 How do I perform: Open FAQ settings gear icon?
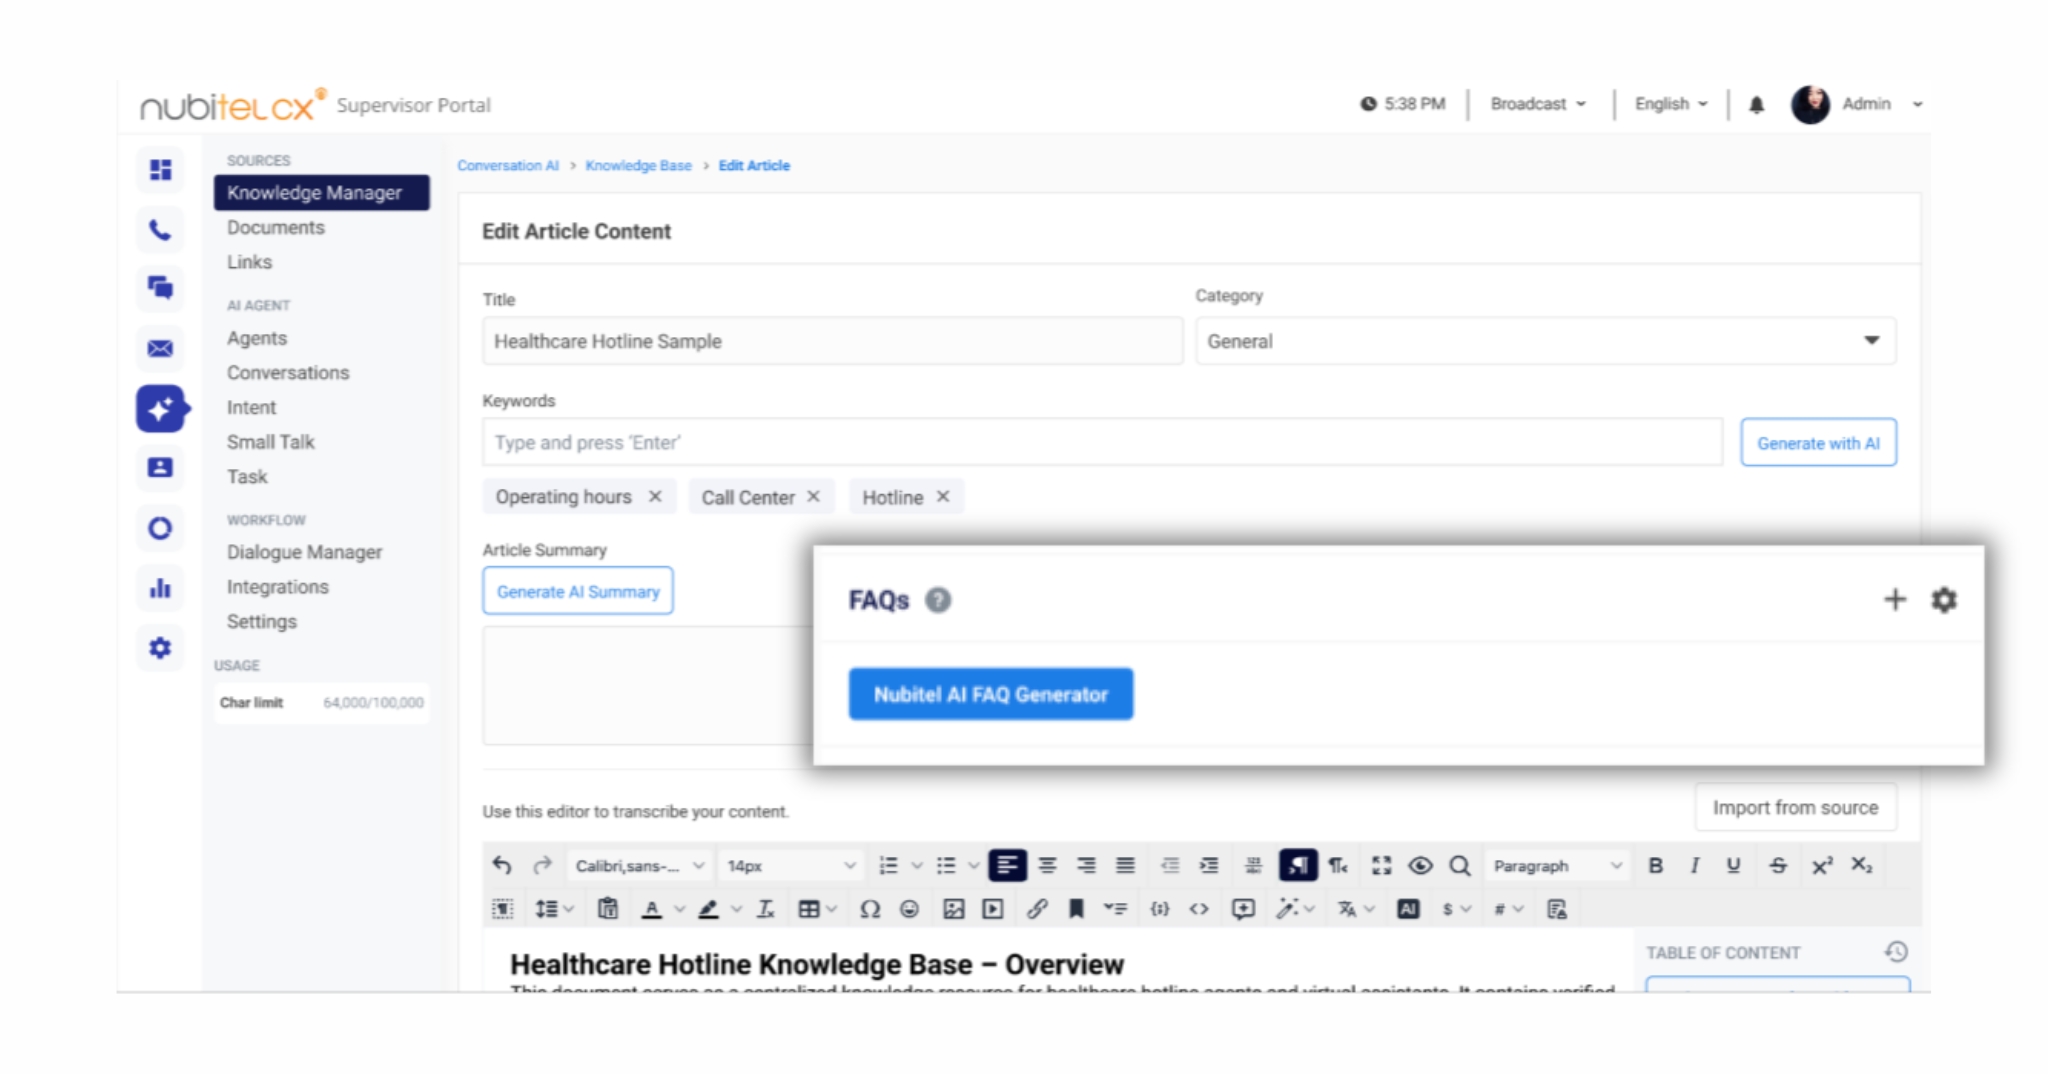point(1943,600)
